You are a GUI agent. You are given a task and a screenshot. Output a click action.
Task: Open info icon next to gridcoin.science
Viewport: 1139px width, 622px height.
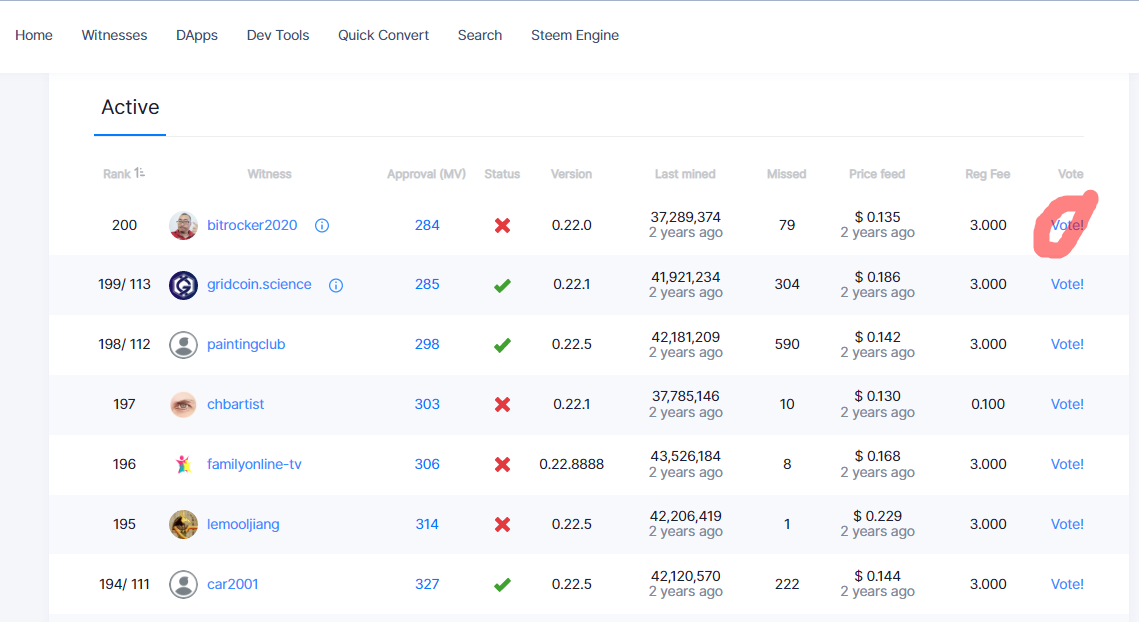pos(336,285)
